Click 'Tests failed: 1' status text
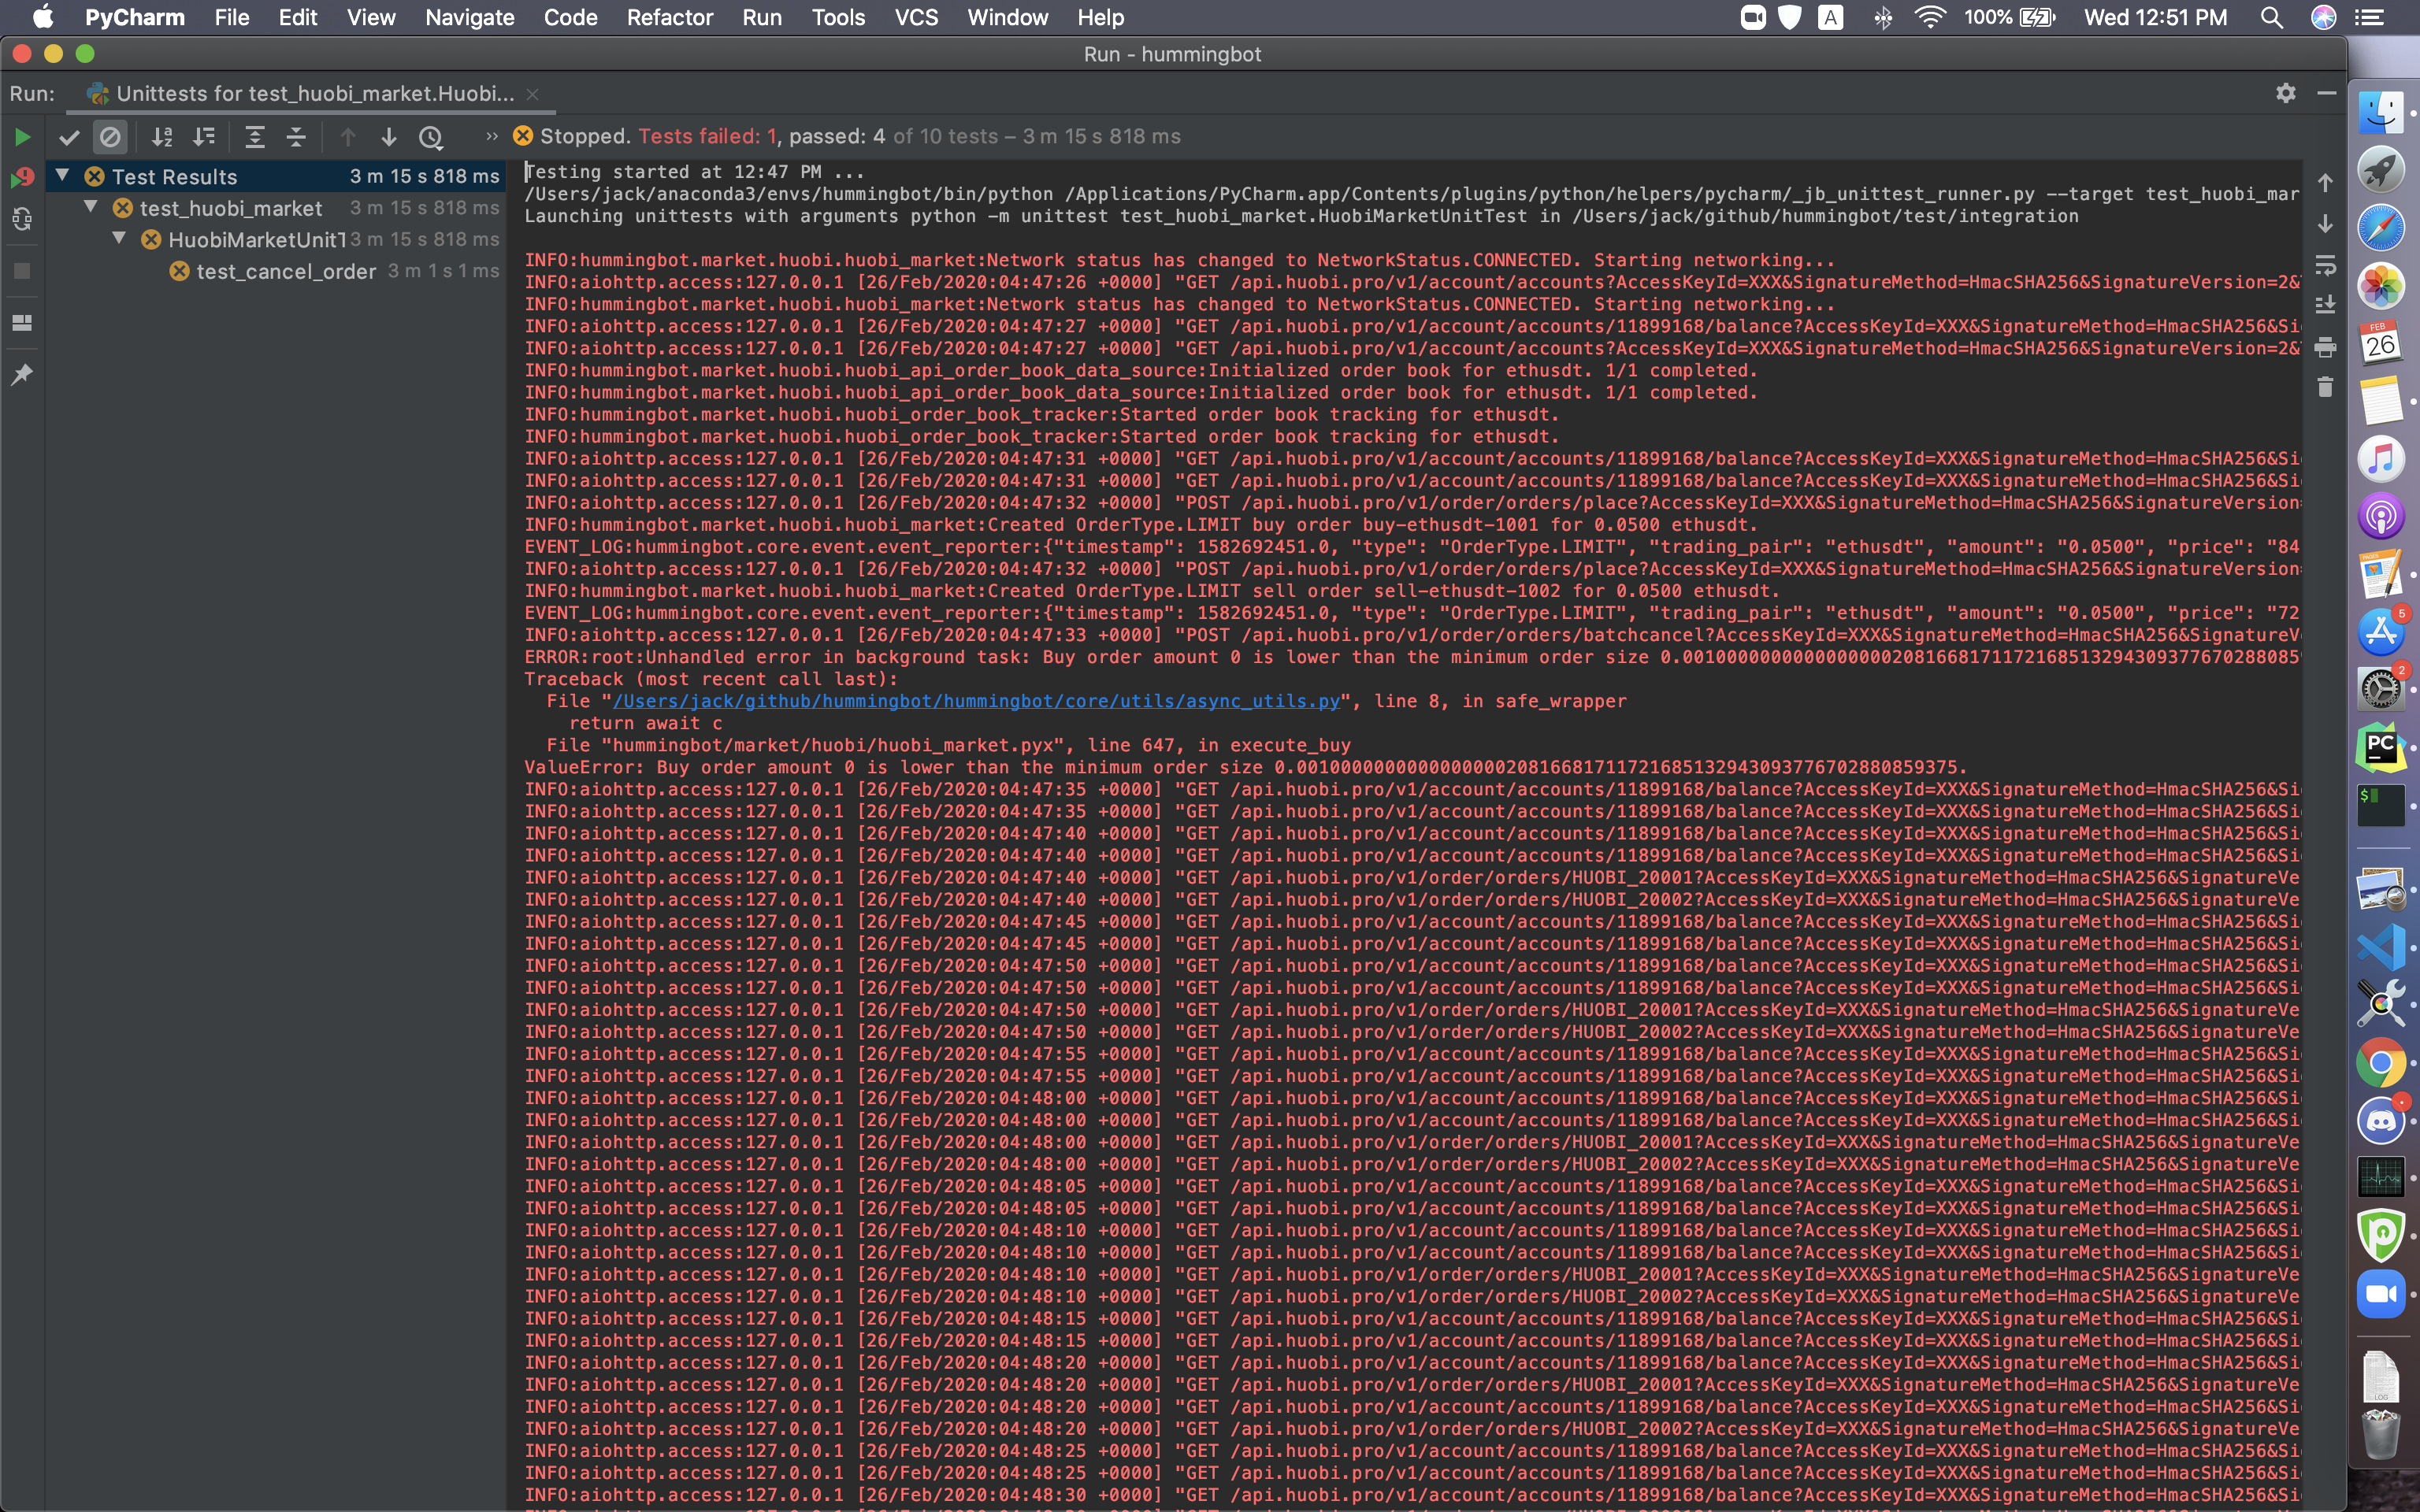The height and width of the screenshot is (1512, 2420). click(x=707, y=136)
